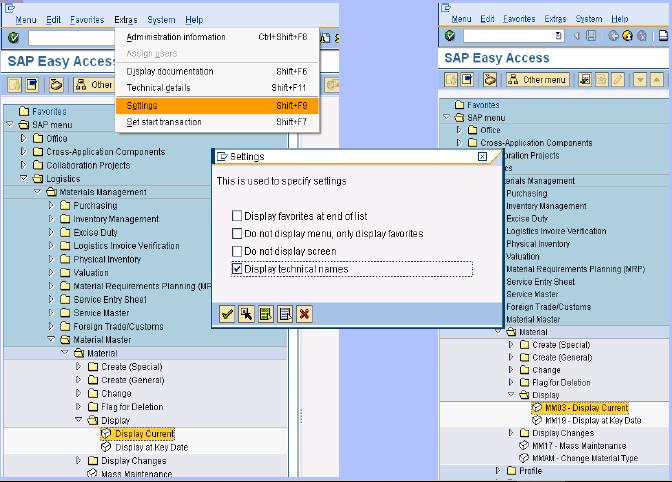Screen dimensions: 672x482
Task: Click Other menu button in right window
Action: [537, 80]
